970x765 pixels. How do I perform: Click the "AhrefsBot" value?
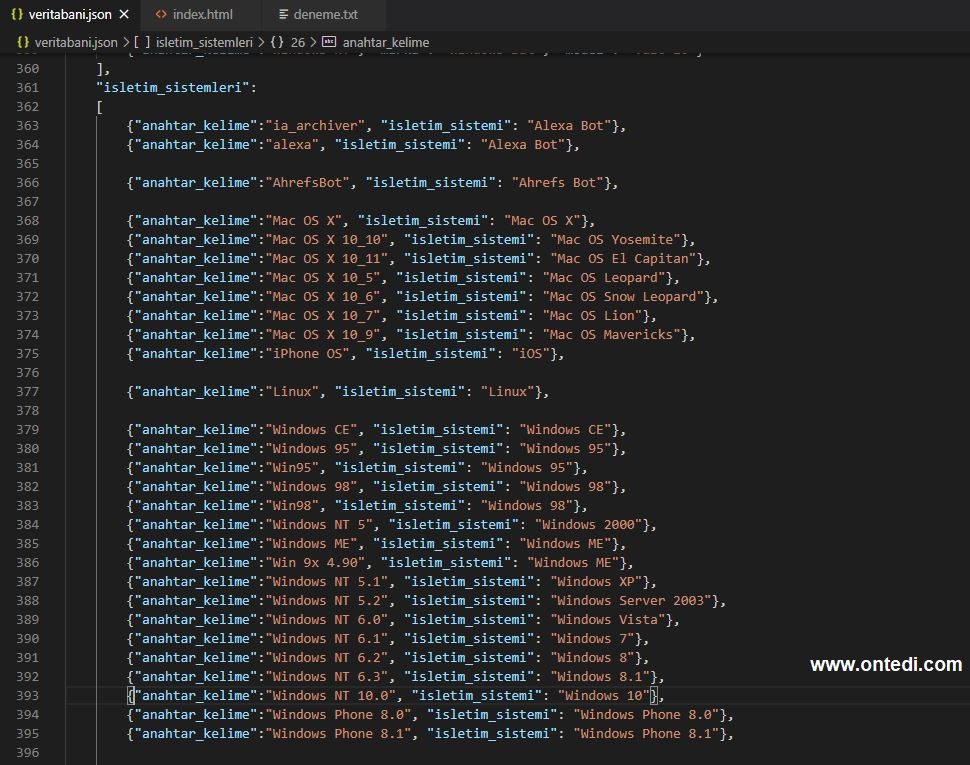point(308,182)
